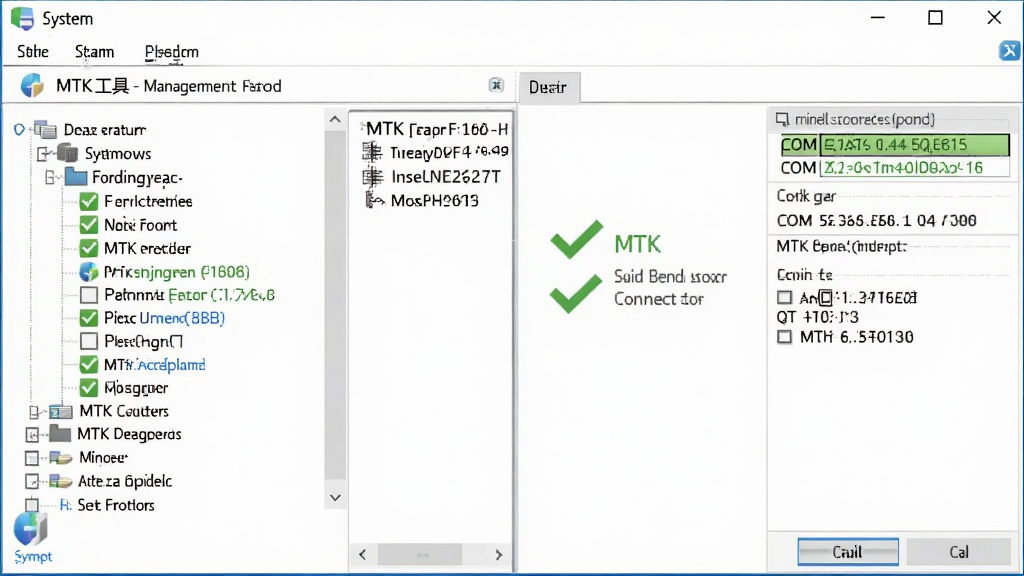Open the Stam menu
This screenshot has height=576, width=1024.
point(94,52)
